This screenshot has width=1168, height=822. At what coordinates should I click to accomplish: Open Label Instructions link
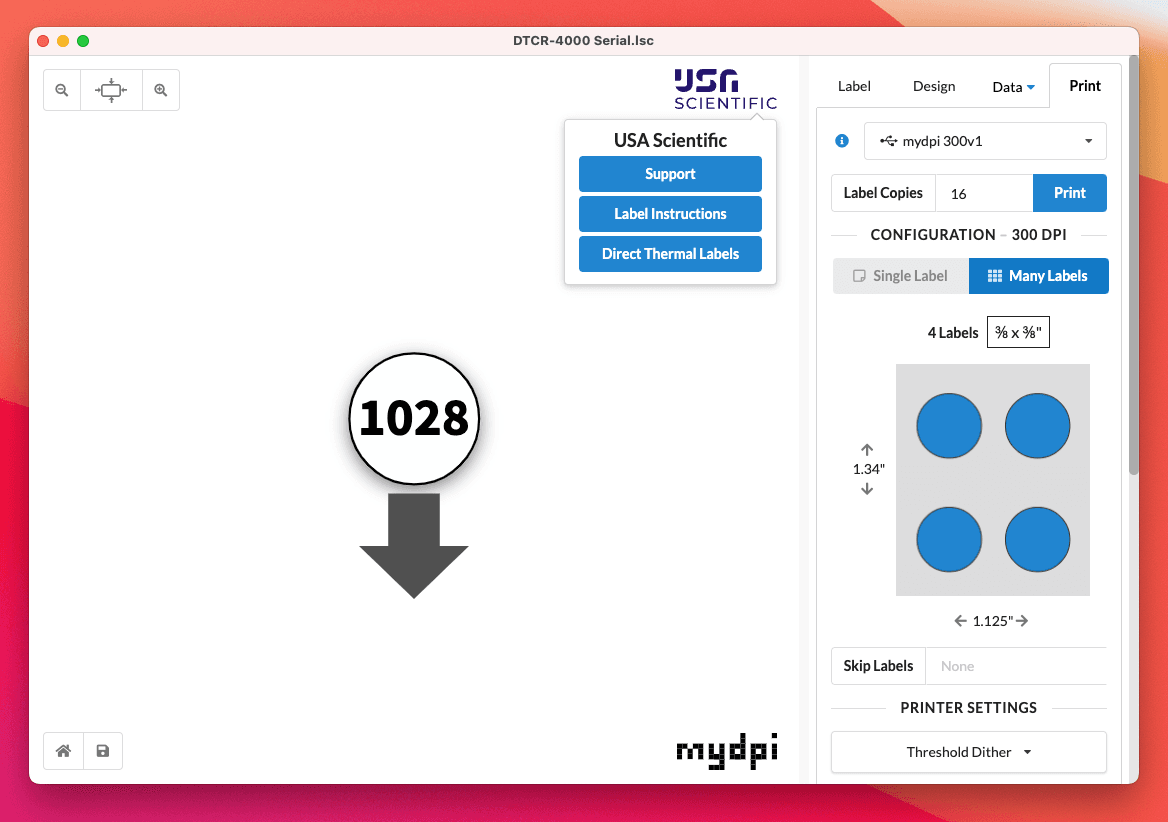[670, 214]
